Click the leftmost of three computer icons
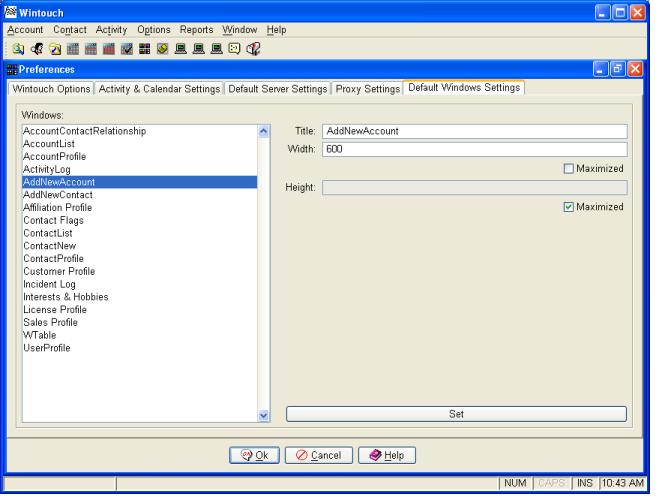The height and width of the screenshot is (504, 662). [181, 49]
